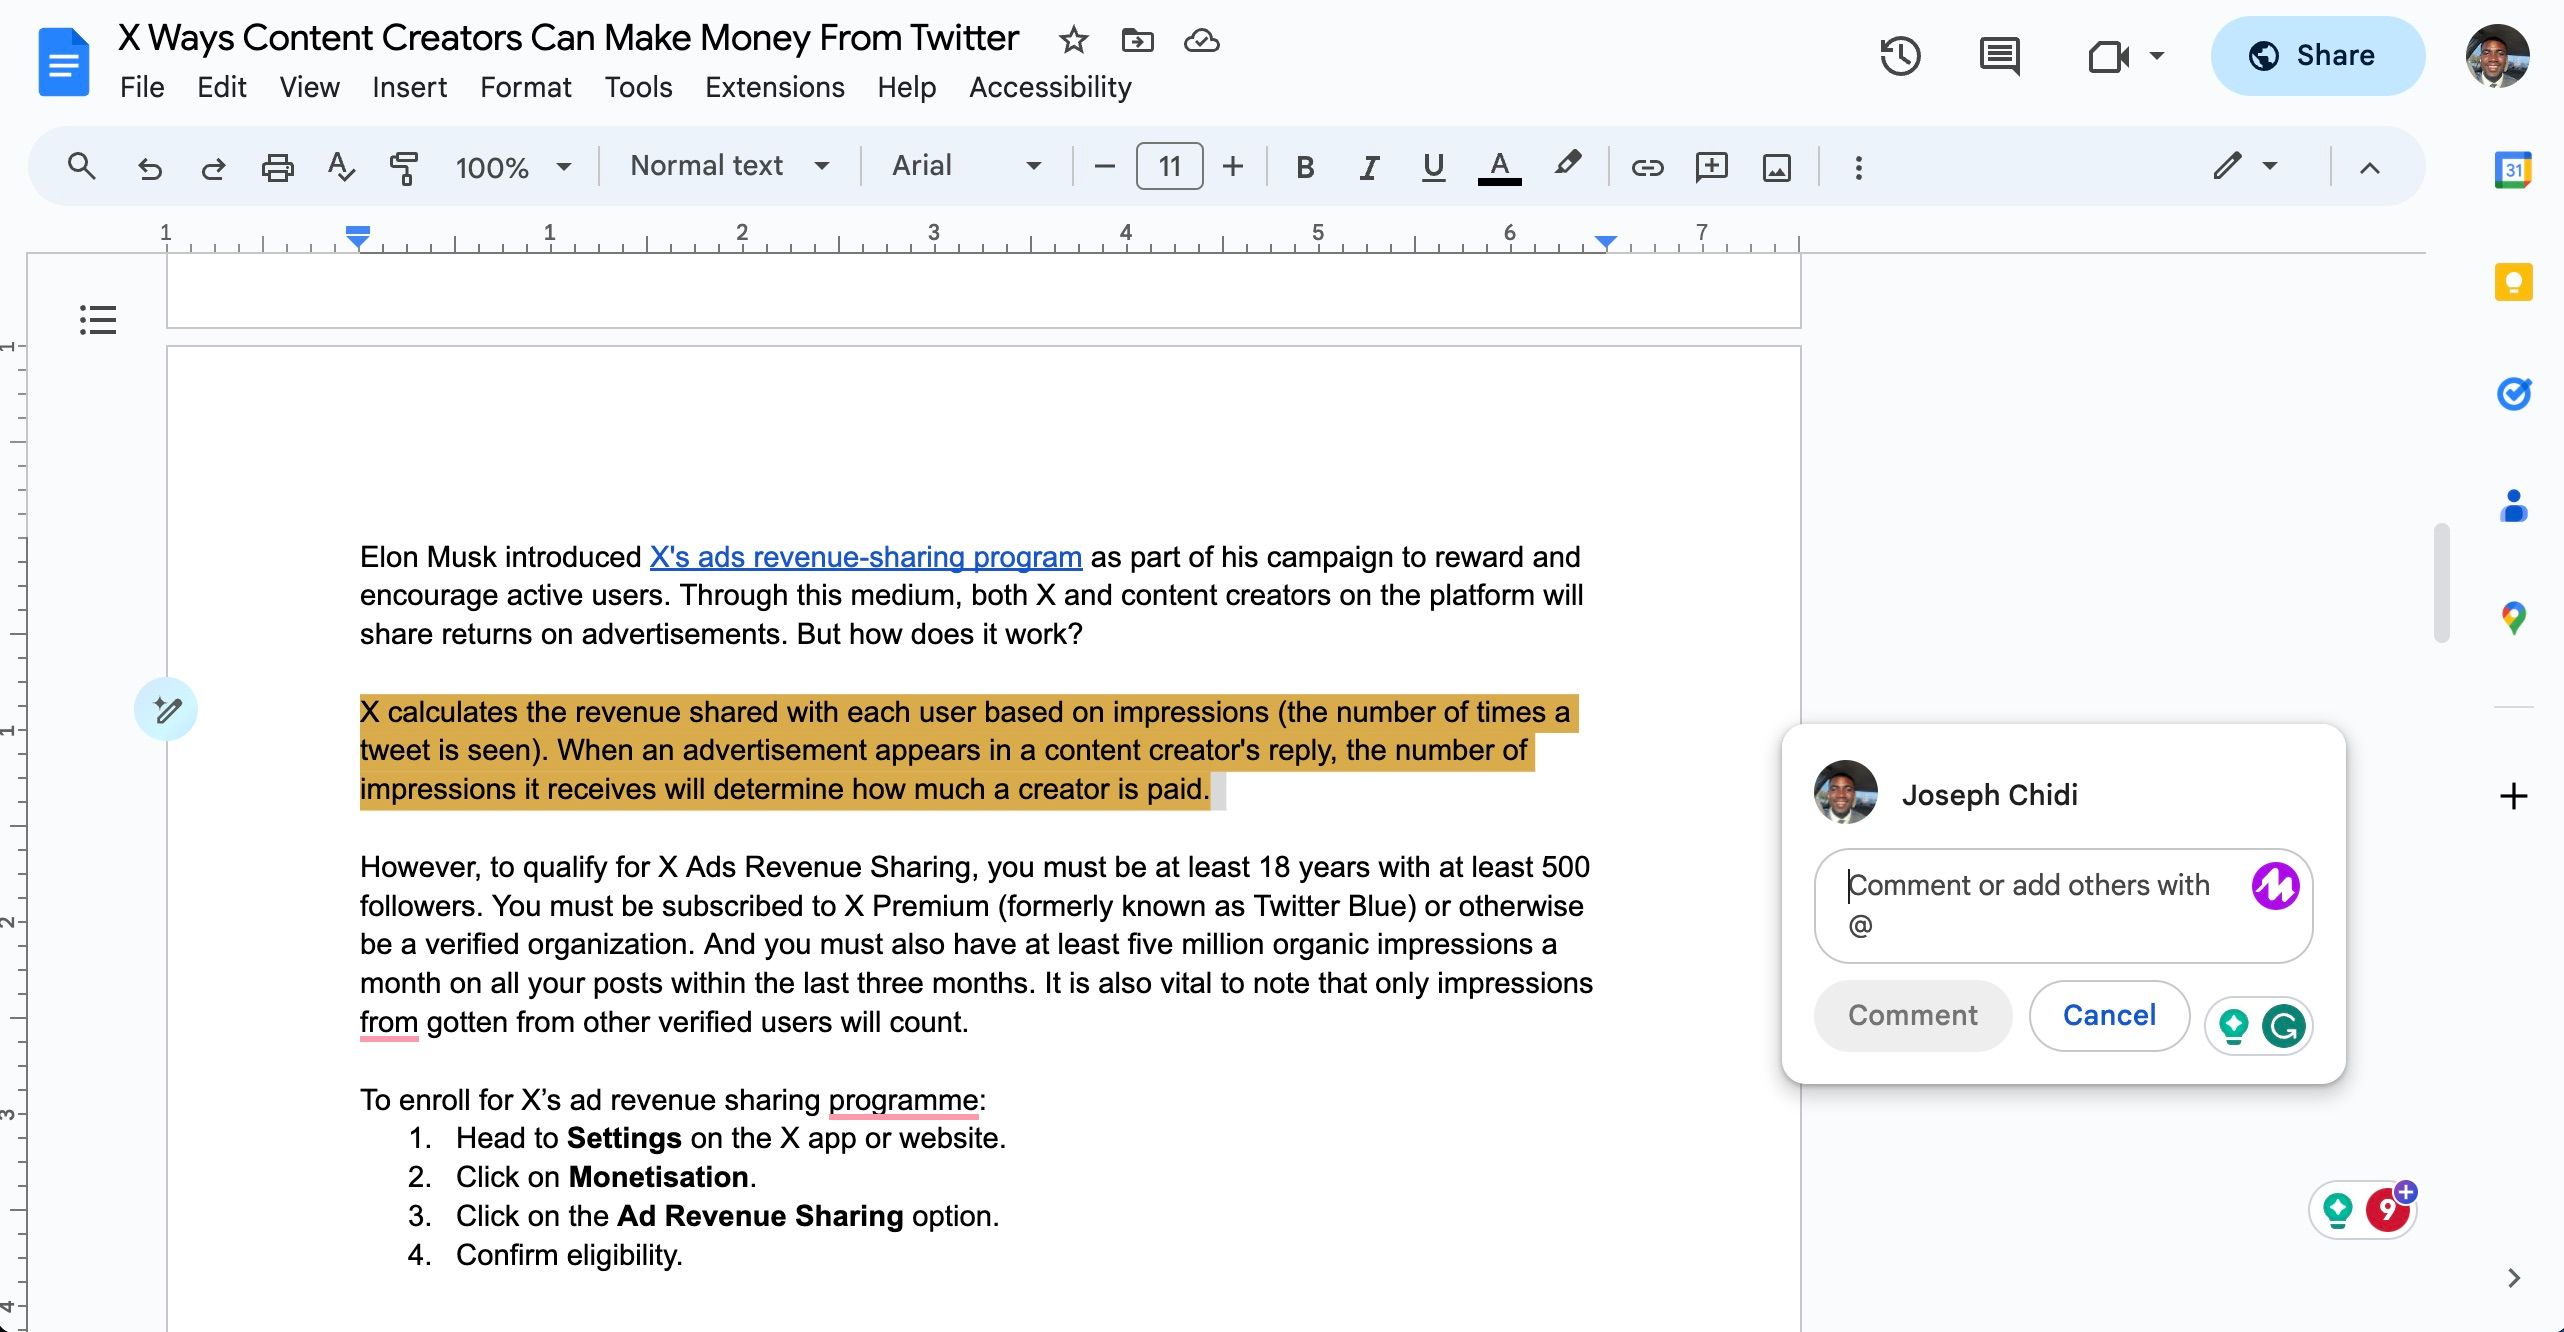Expand the Normal text style dropdown
2564x1332 pixels.
[729, 166]
